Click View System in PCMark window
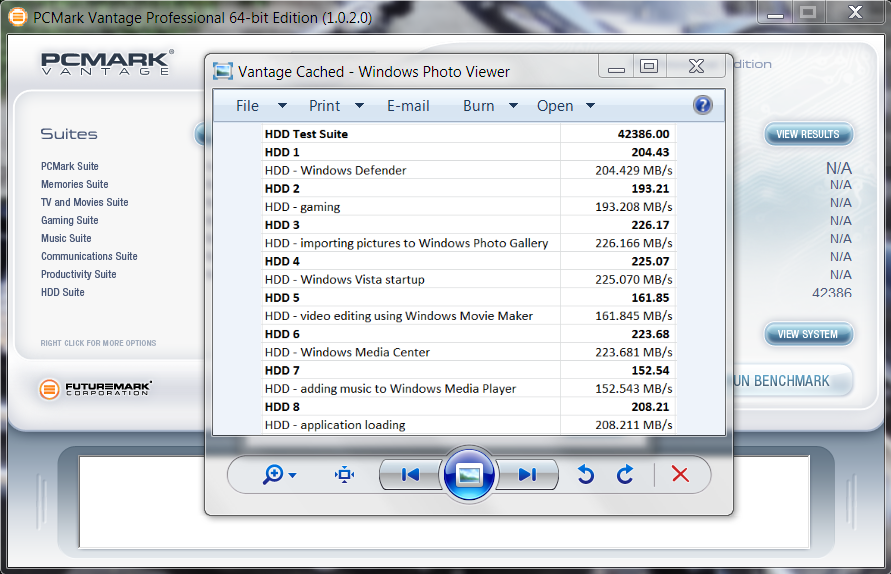This screenshot has width=891, height=574. coord(808,334)
